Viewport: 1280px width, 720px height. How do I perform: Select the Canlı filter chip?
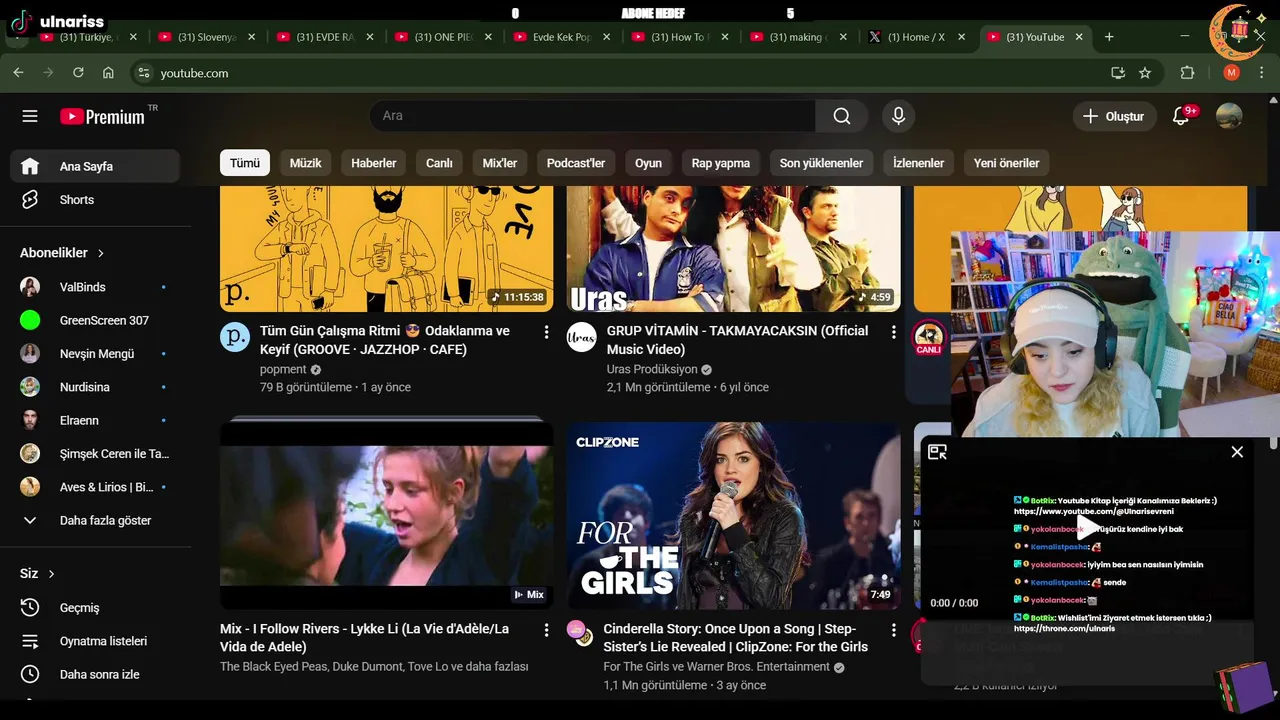tap(440, 163)
